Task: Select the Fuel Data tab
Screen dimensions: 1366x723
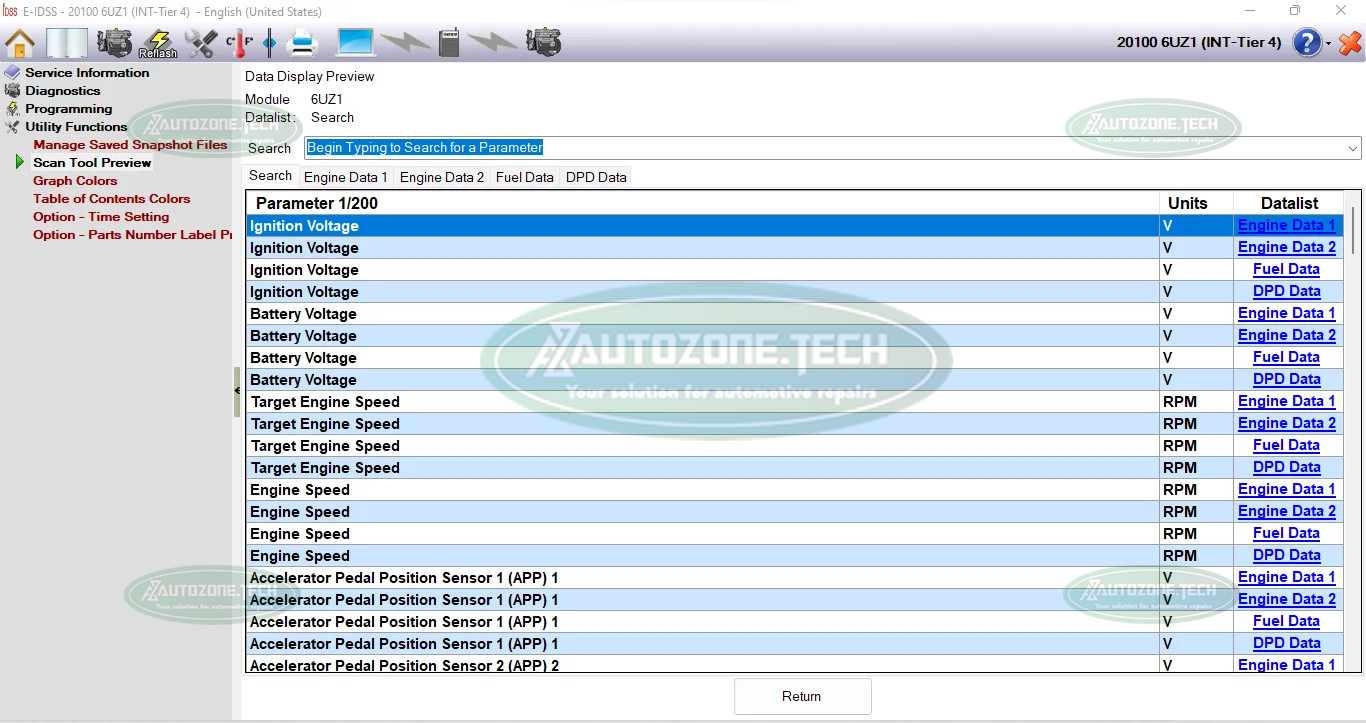Action: point(524,177)
